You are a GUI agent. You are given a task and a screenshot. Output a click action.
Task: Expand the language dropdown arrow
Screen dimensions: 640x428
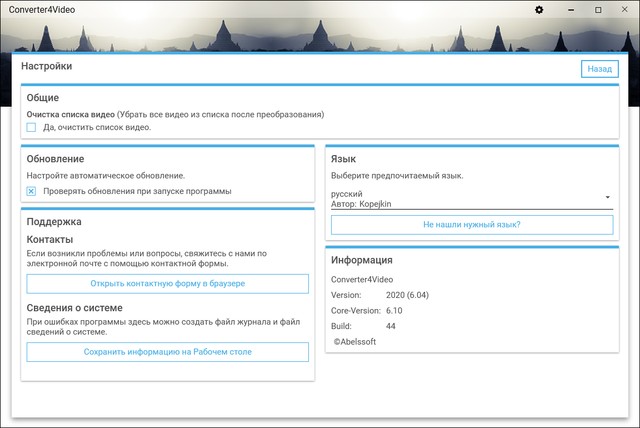607,197
